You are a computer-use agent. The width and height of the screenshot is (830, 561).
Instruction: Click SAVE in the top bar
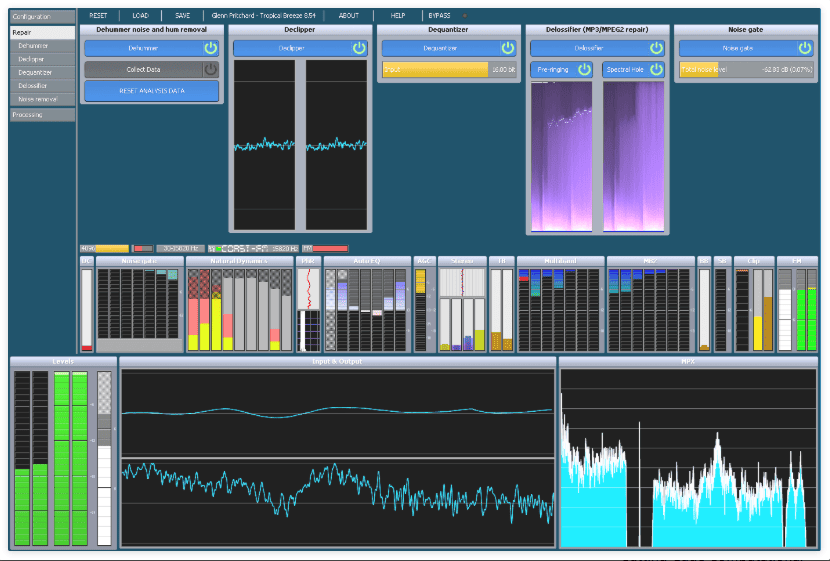pyautogui.click(x=183, y=16)
